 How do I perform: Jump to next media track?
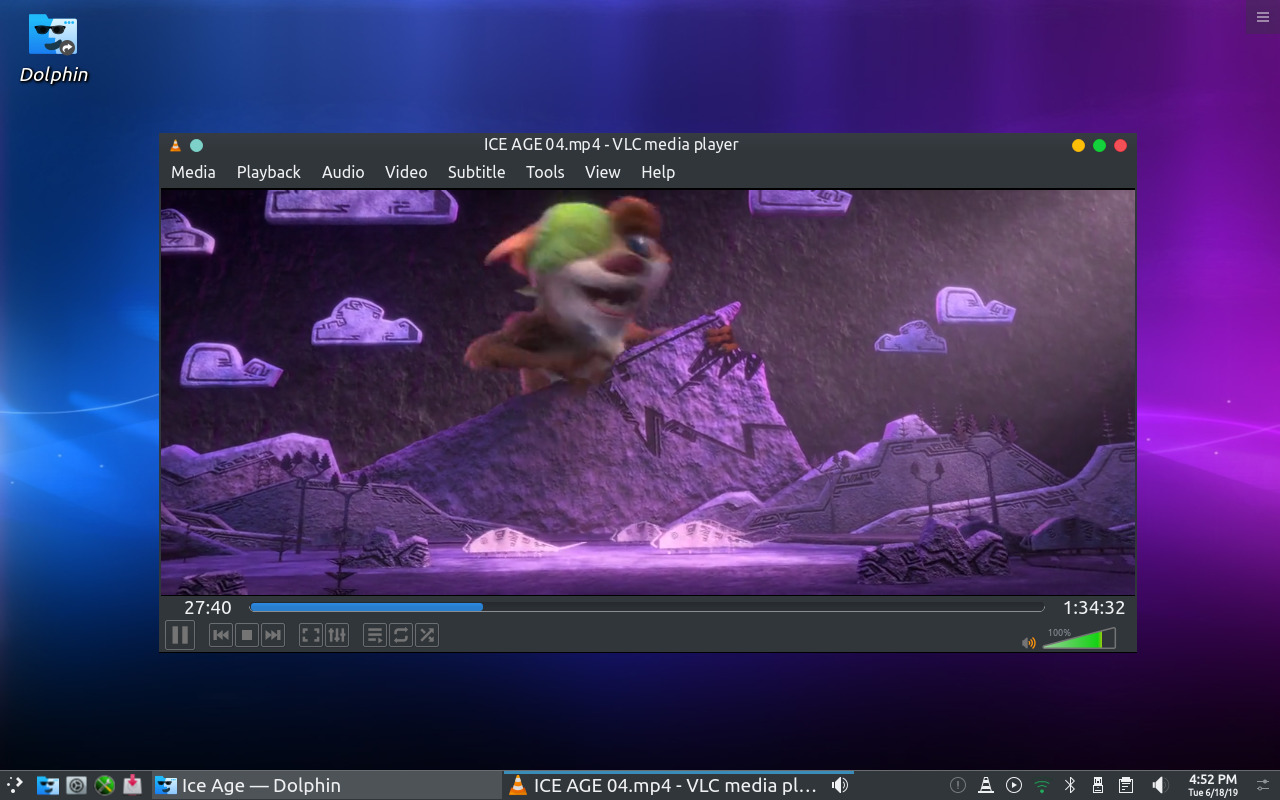click(x=273, y=635)
